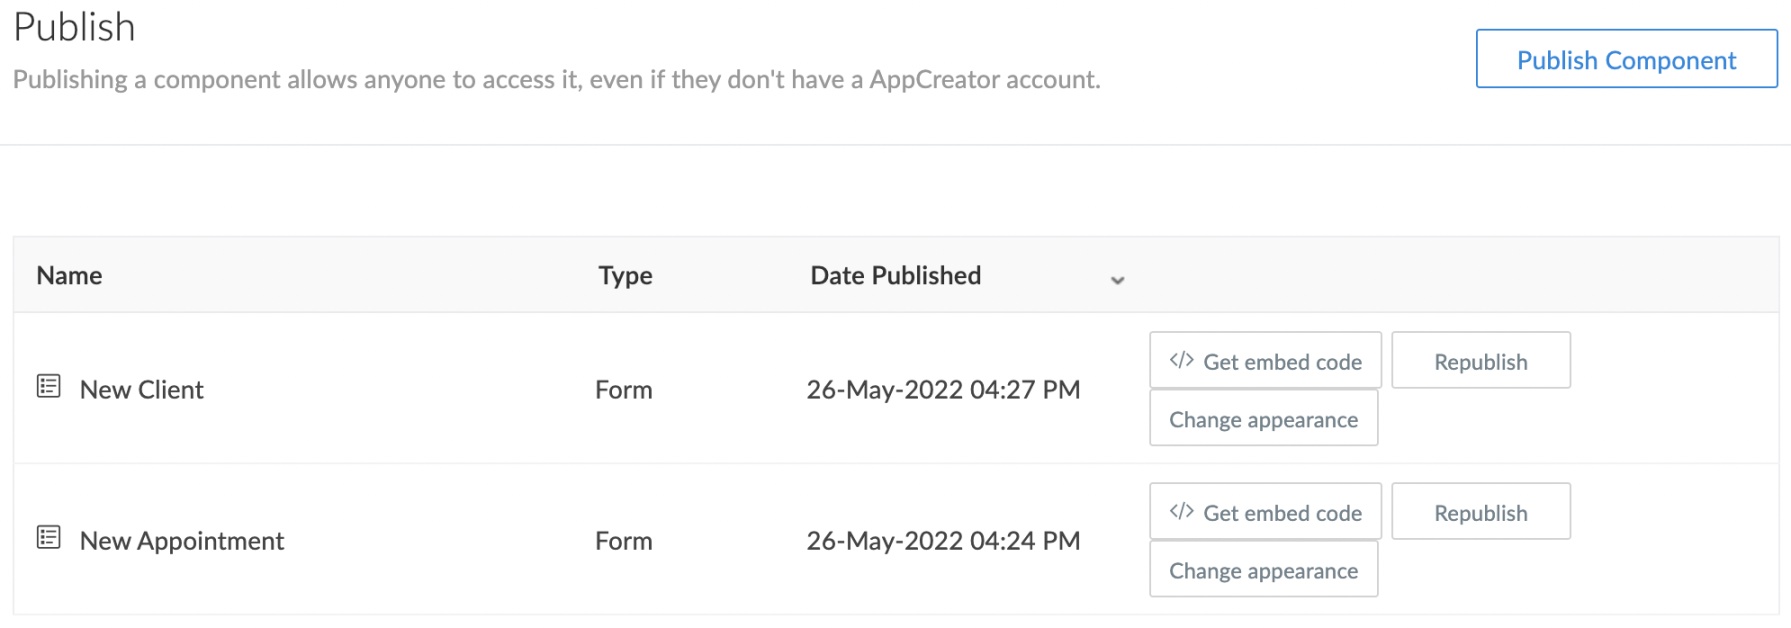Select the New Client form icon in the list
Viewport: 1791px width, 628px height.
pyautogui.click(x=47, y=385)
